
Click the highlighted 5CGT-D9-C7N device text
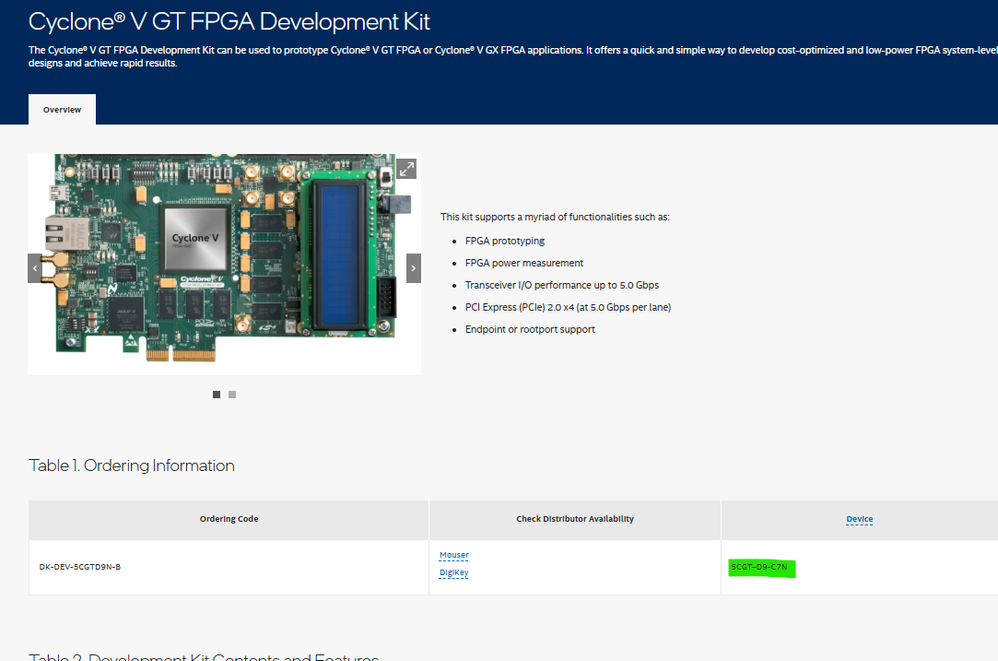click(x=760, y=568)
